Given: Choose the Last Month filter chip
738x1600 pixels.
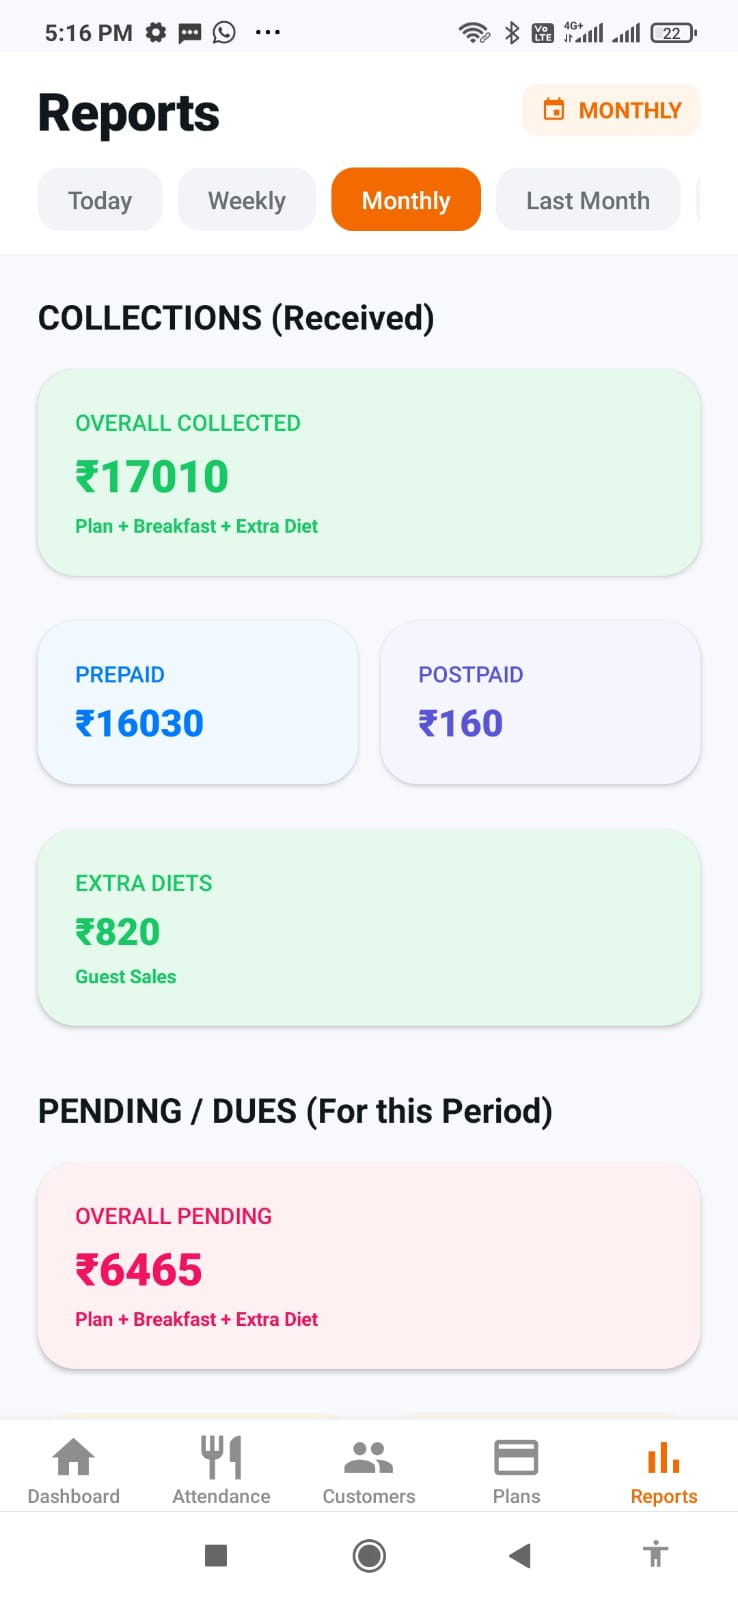Looking at the screenshot, I should (588, 200).
